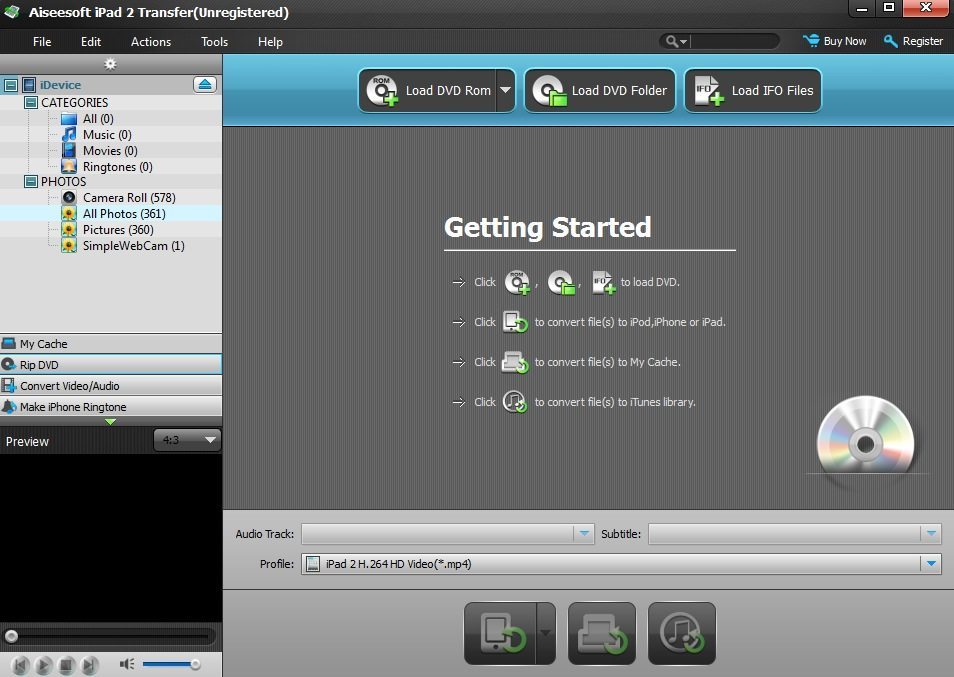The image size is (954, 677).
Task: Switch to the Rip DVD tab
Action: [x=111, y=364]
